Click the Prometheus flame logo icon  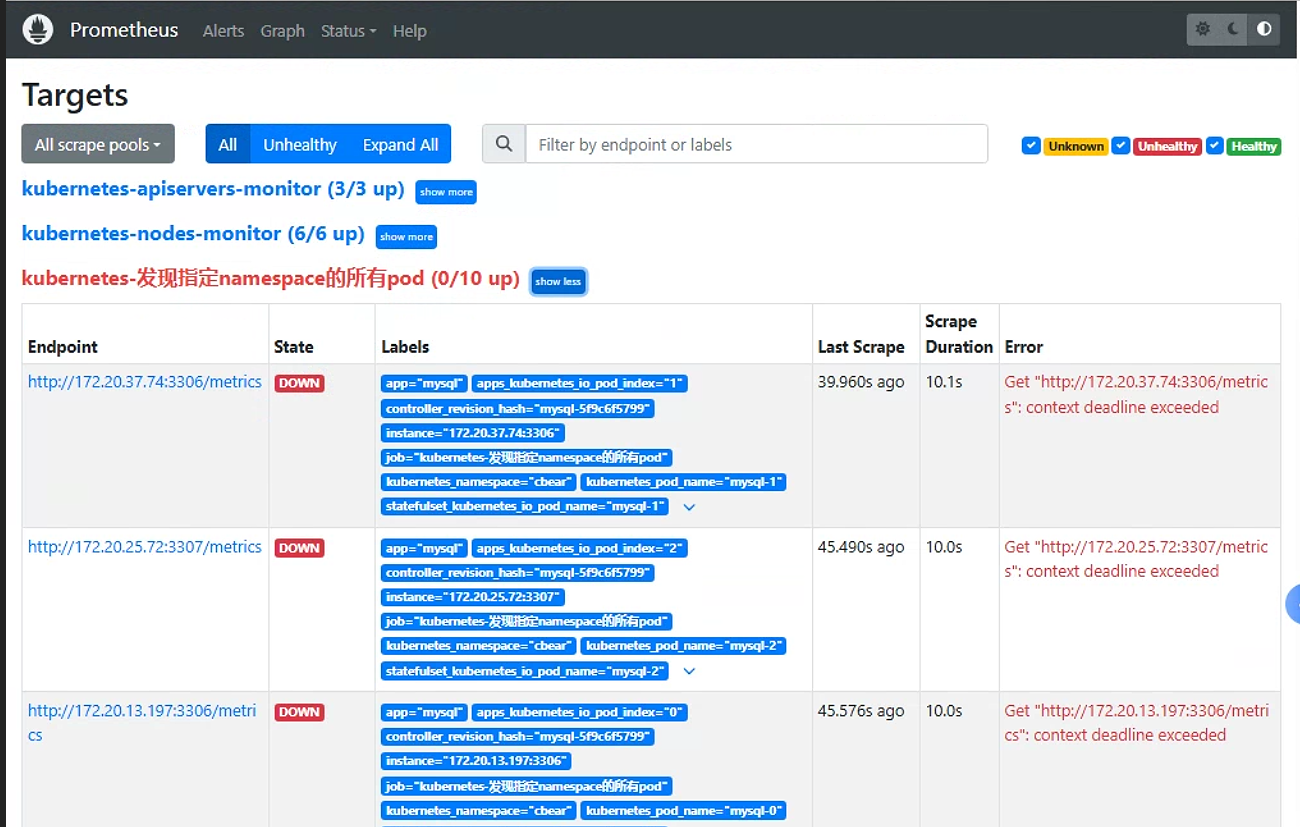[38, 29]
